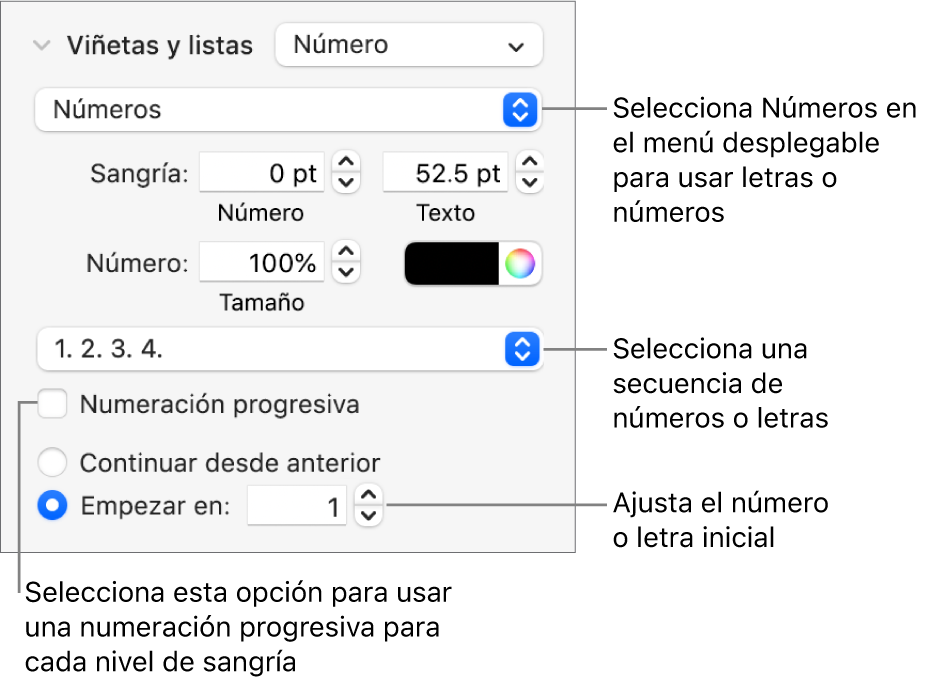Screen dimensions: 929x689
Task: Collapse the Viñetas y listas section
Action: [x=42, y=46]
